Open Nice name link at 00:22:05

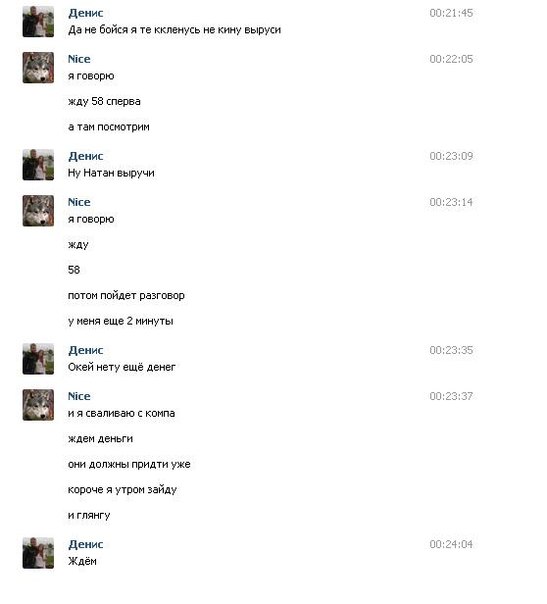(79, 59)
